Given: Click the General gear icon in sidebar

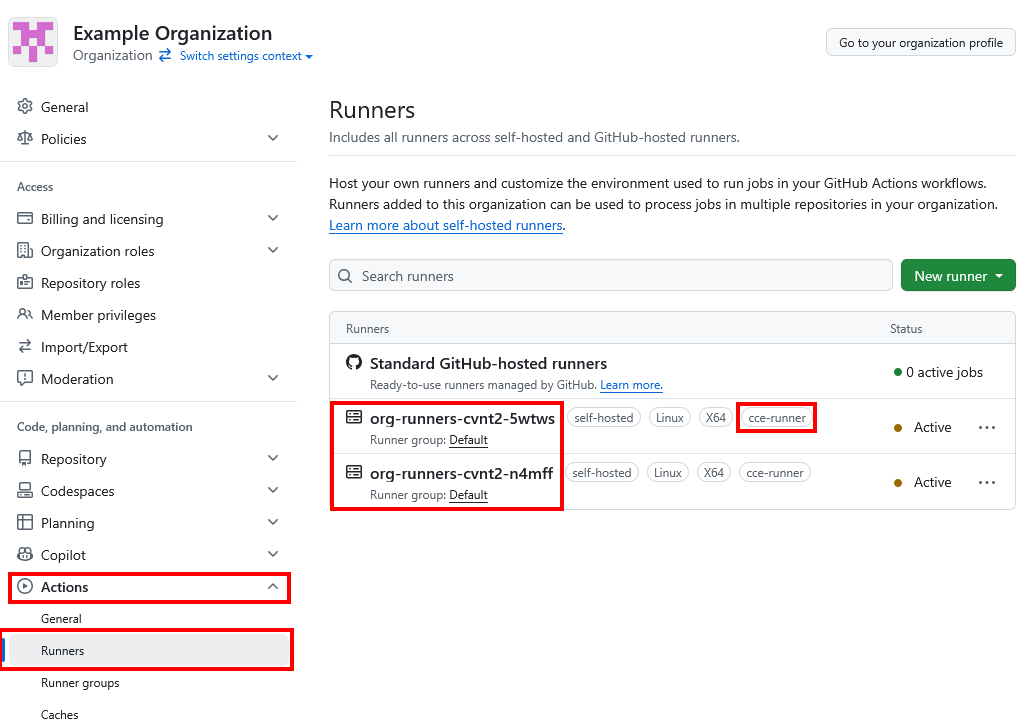Looking at the screenshot, I should point(25,107).
